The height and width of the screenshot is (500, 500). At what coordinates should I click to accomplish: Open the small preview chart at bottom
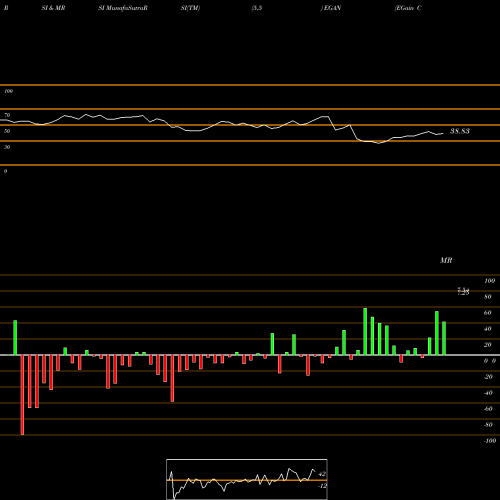[247, 479]
